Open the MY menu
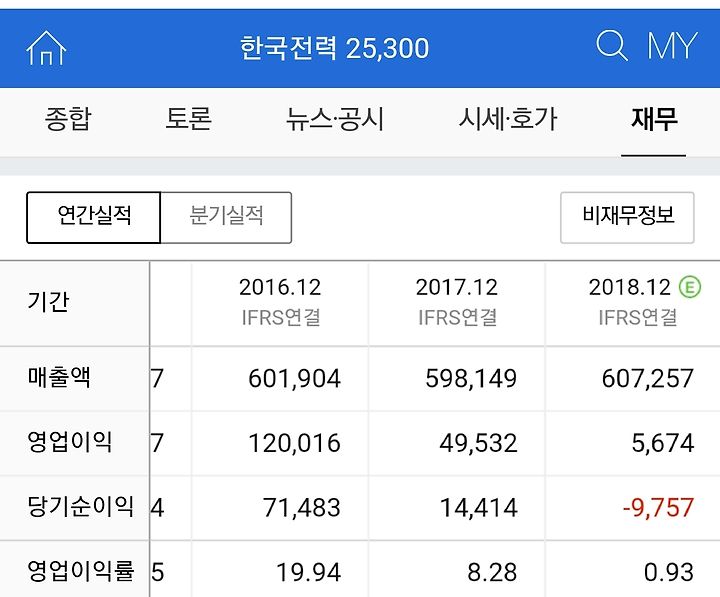This screenshot has width=720, height=597. point(672,45)
